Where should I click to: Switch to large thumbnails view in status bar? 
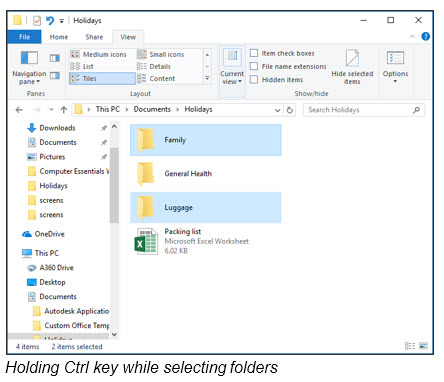(x=423, y=346)
